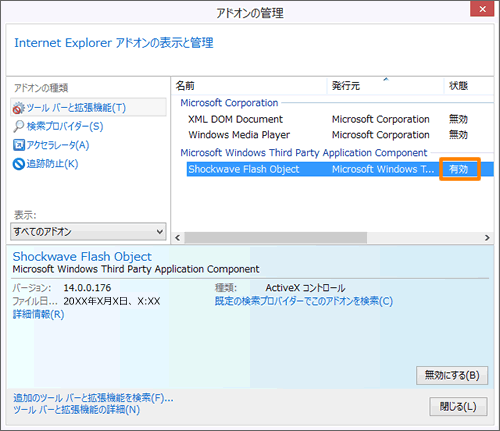500x431 pixels.
Task: Click the search providers magnifier icon
Action: click(x=19, y=126)
